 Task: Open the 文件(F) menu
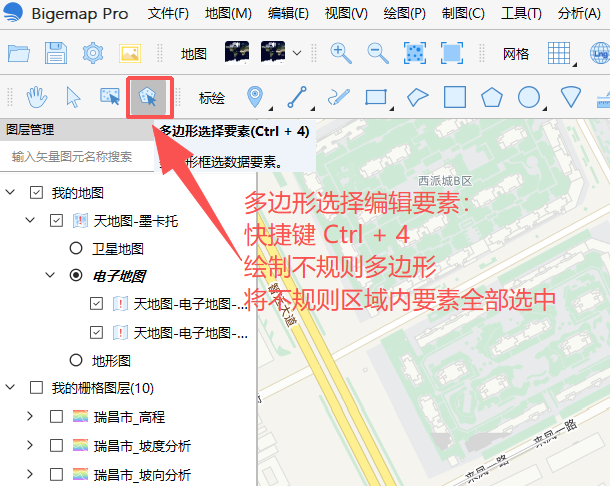tap(168, 14)
